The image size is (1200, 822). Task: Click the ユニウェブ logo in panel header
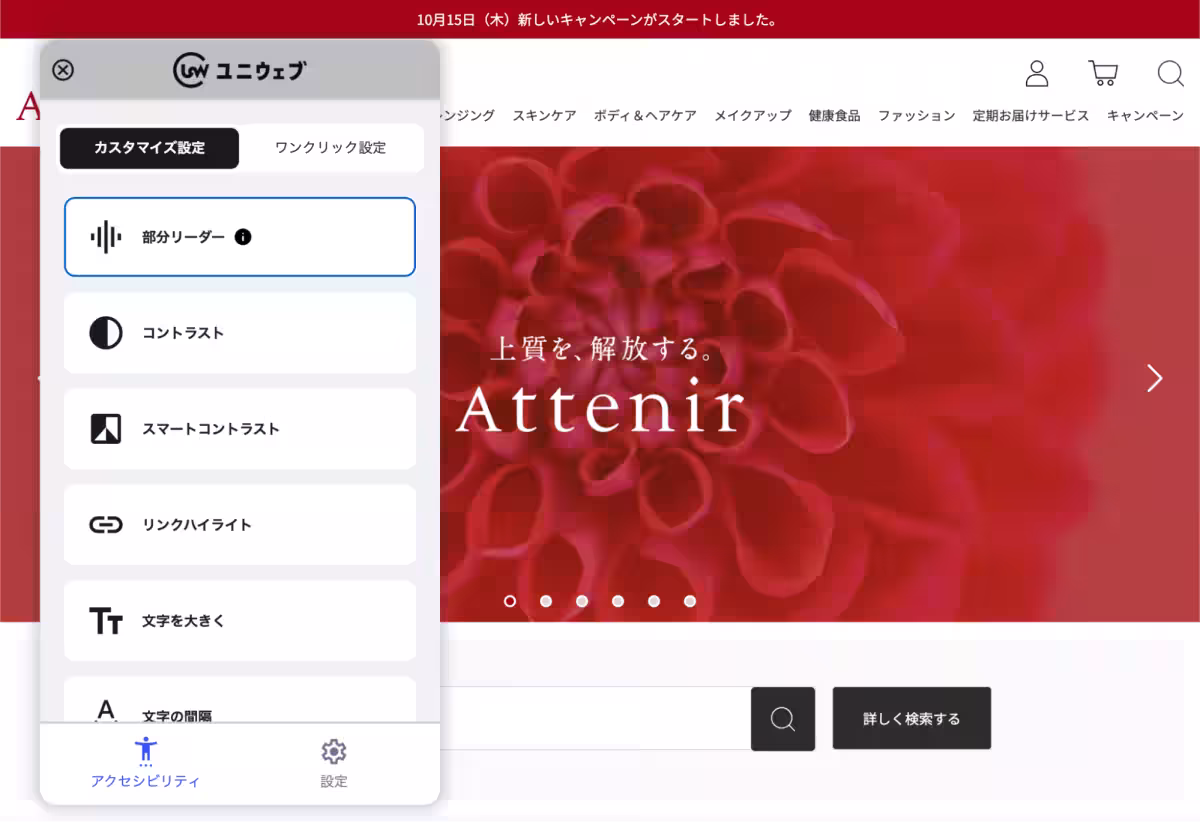coord(240,70)
